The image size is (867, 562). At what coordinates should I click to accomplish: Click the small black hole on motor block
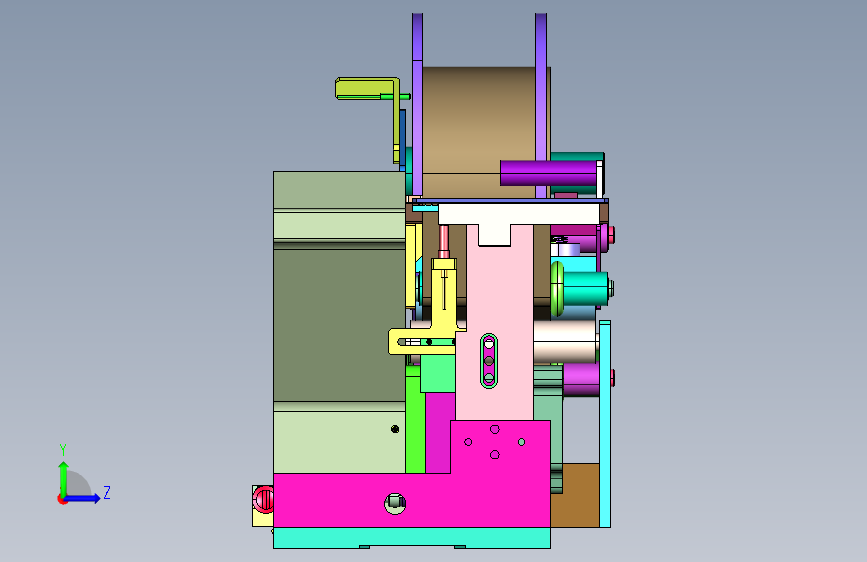(x=395, y=429)
